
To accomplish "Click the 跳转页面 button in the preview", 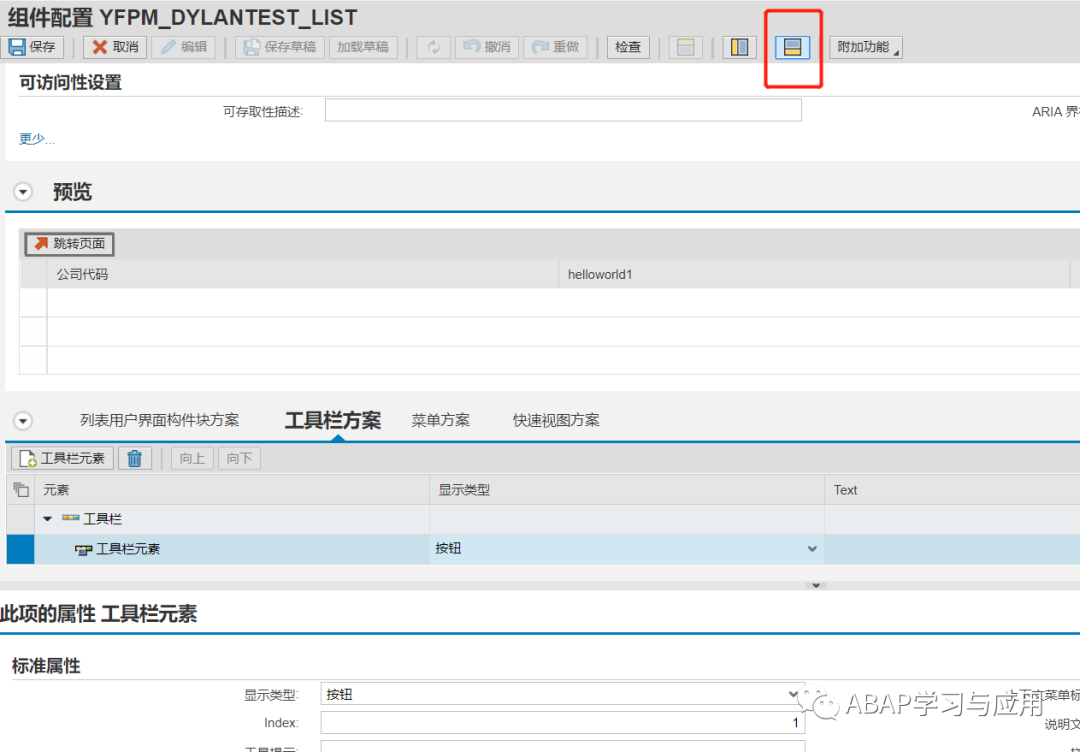I will [70, 244].
